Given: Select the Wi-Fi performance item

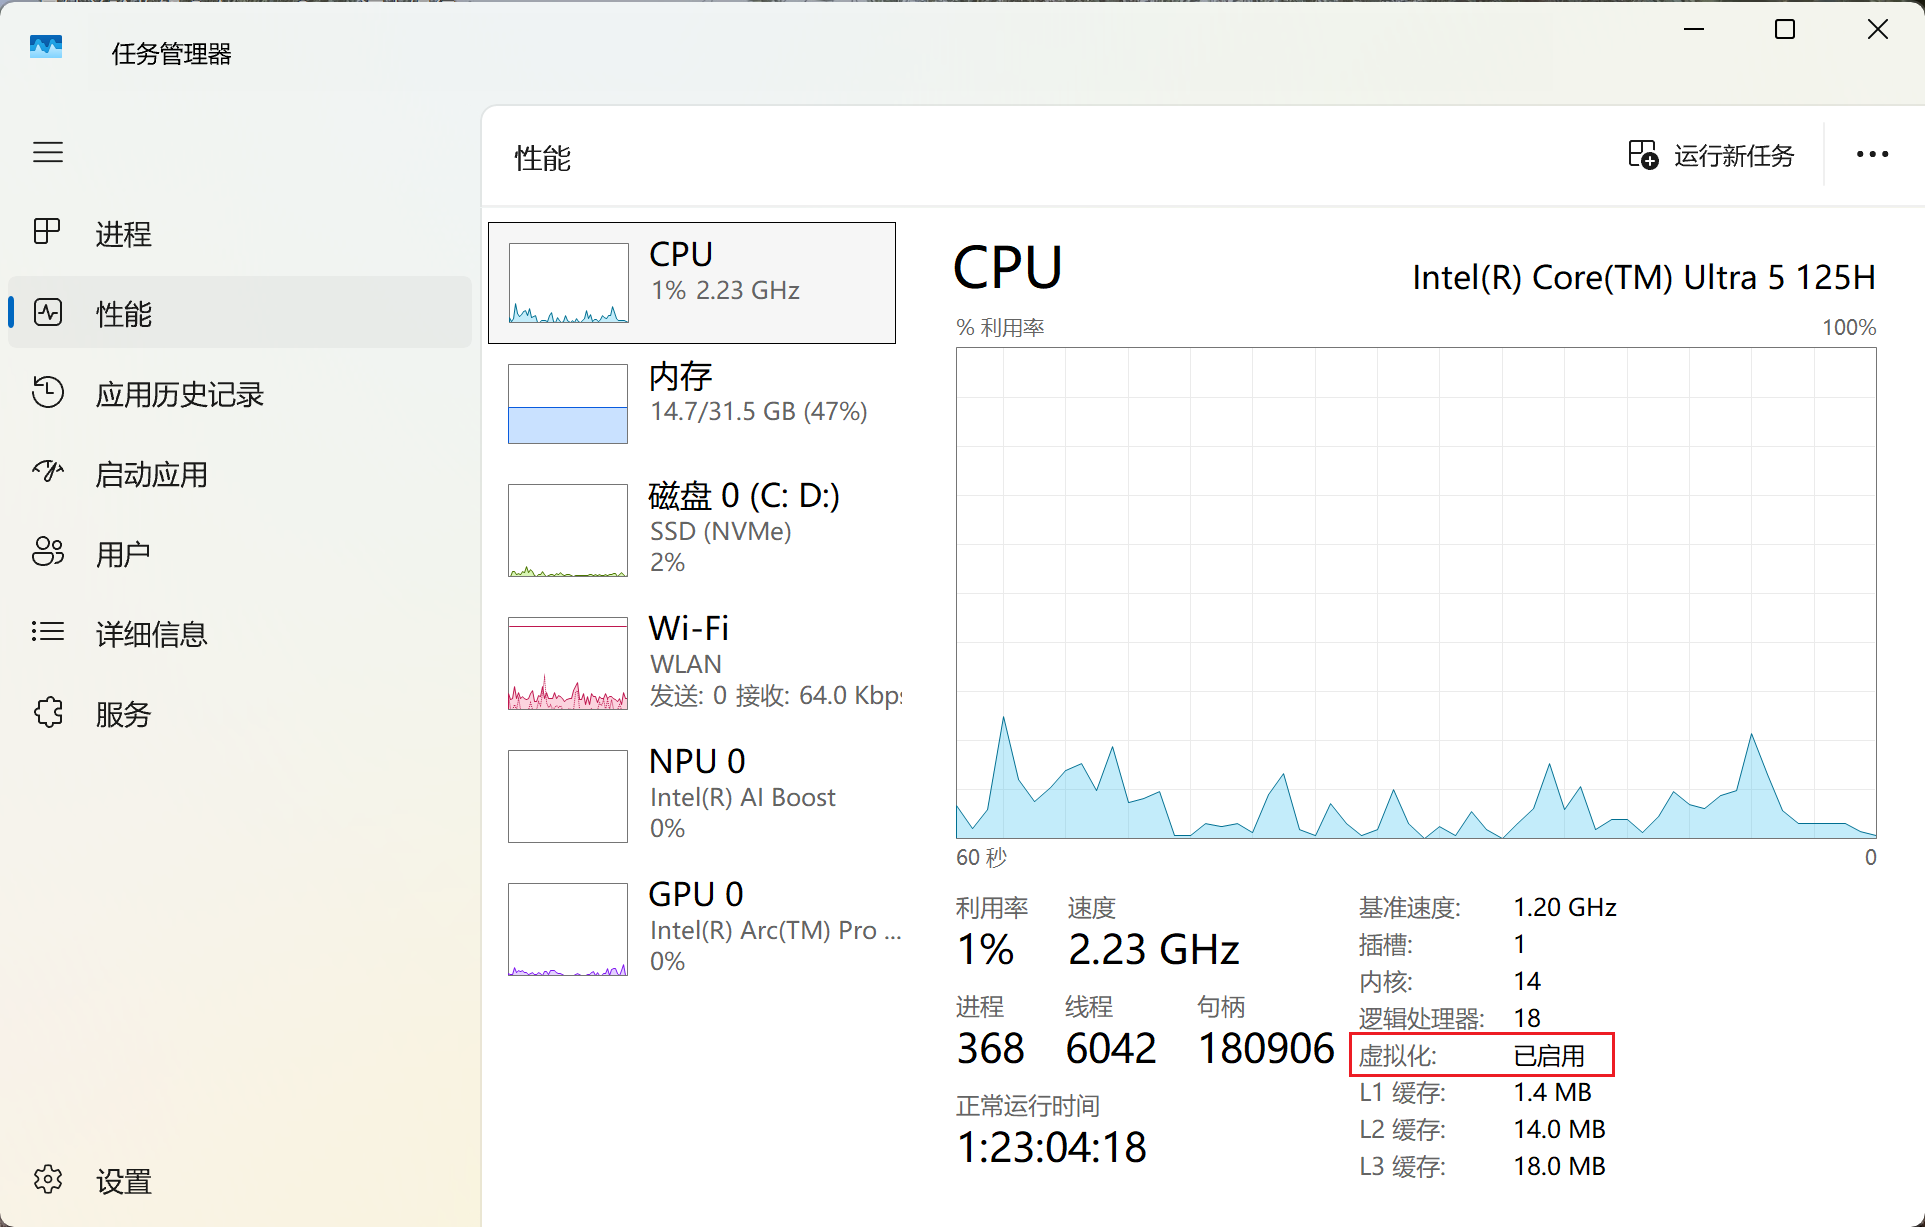Looking at the screenshot, I should (691, 663).
